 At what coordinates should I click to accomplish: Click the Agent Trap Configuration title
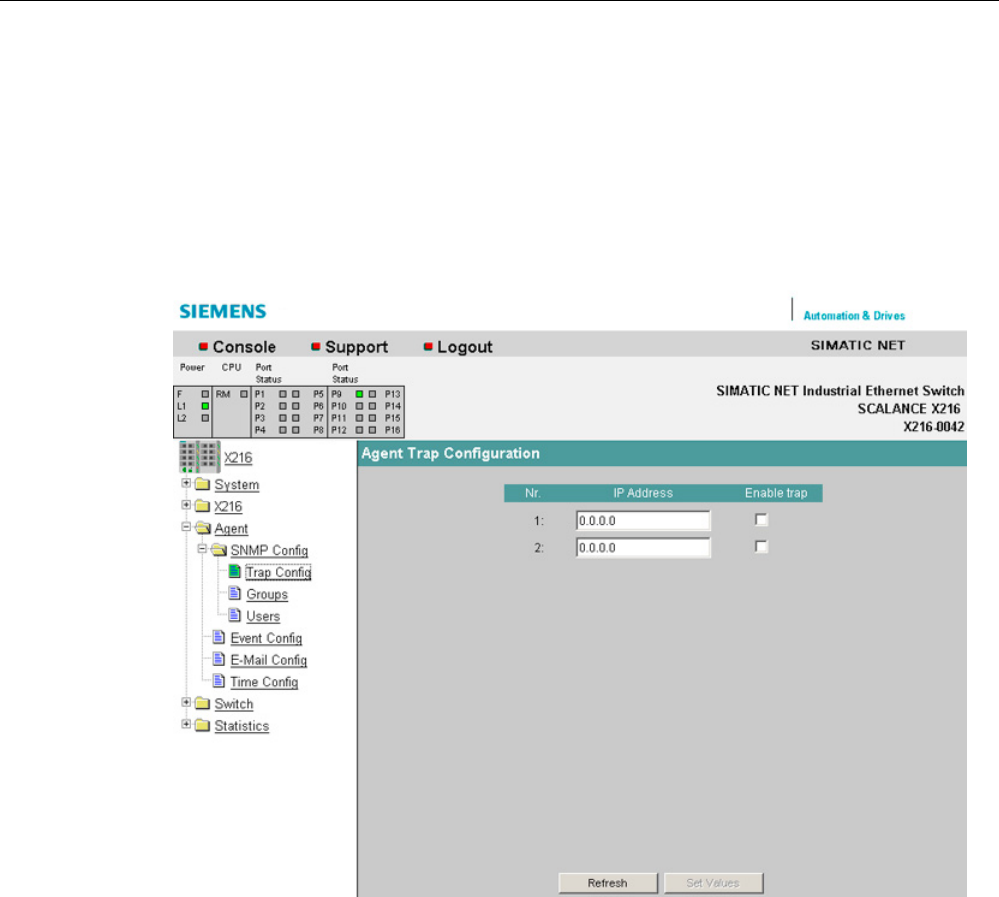[450, 453]
